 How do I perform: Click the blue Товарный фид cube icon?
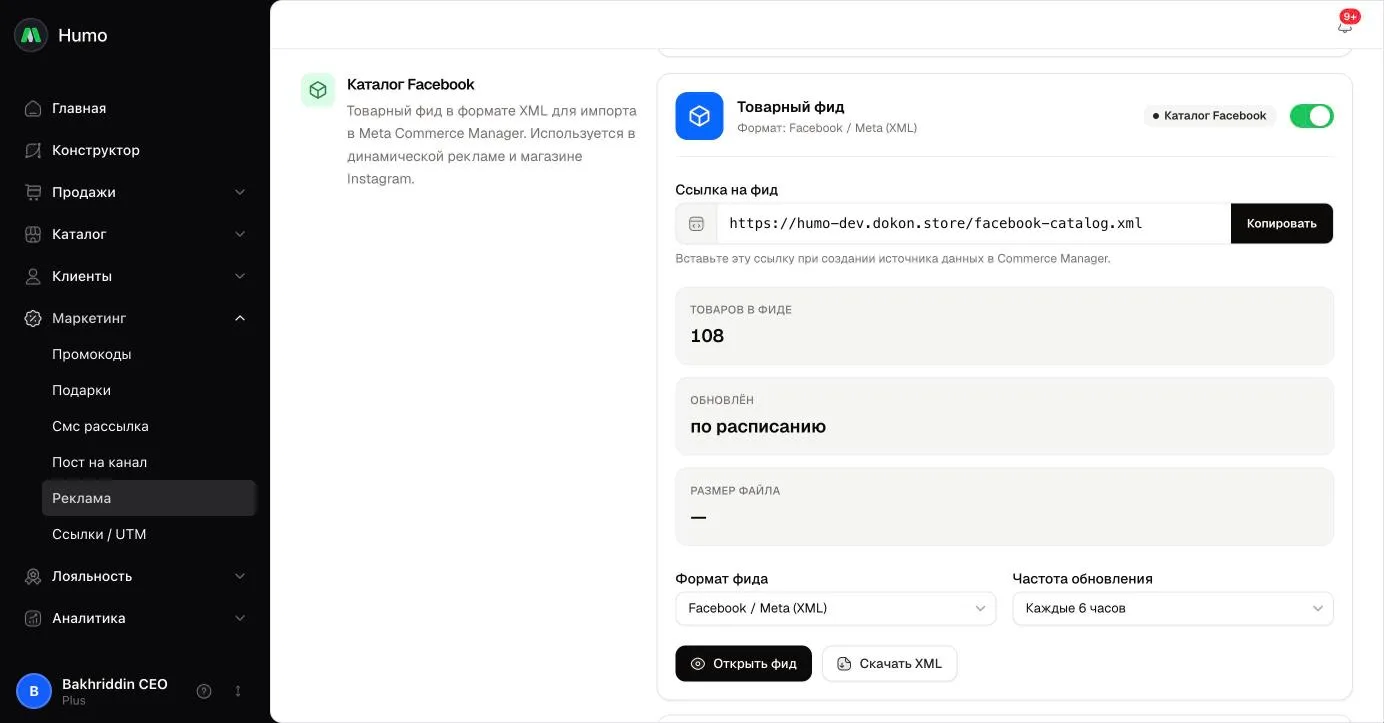click(x=699, y=116)
